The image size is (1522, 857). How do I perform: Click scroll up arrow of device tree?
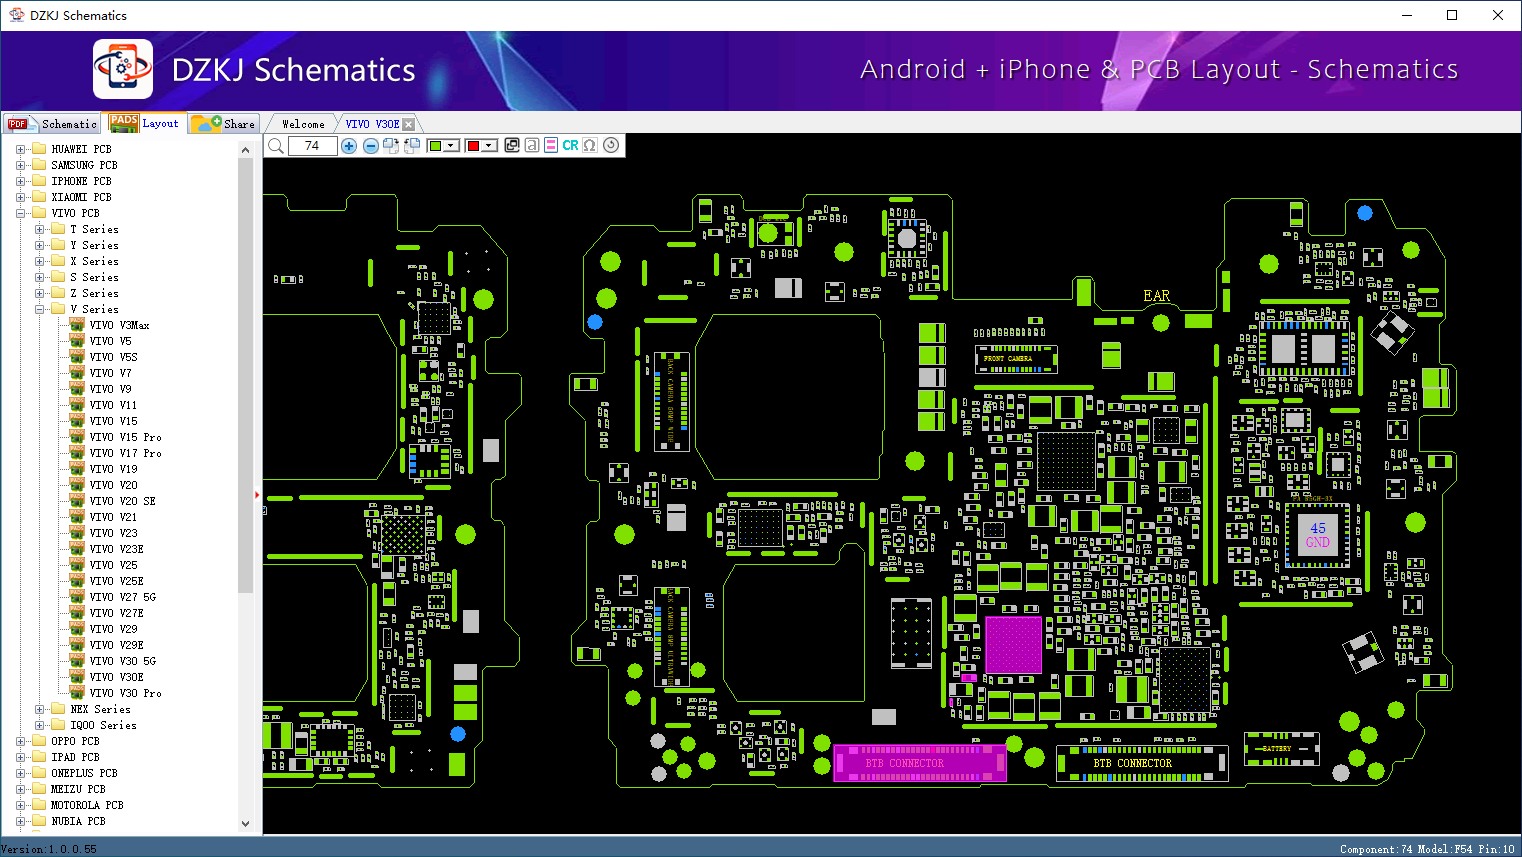(246, 150)
